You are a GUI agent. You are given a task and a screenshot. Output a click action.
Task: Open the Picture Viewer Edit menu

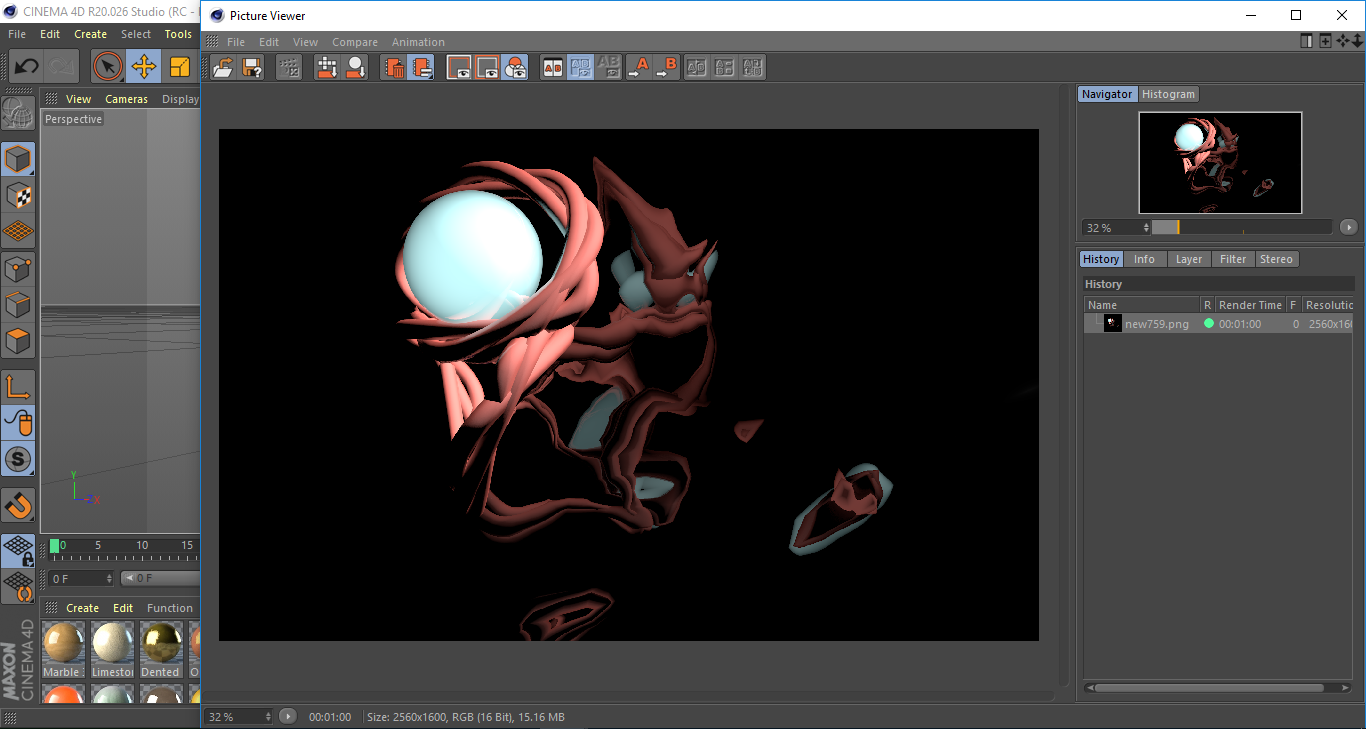pos(269,42)
